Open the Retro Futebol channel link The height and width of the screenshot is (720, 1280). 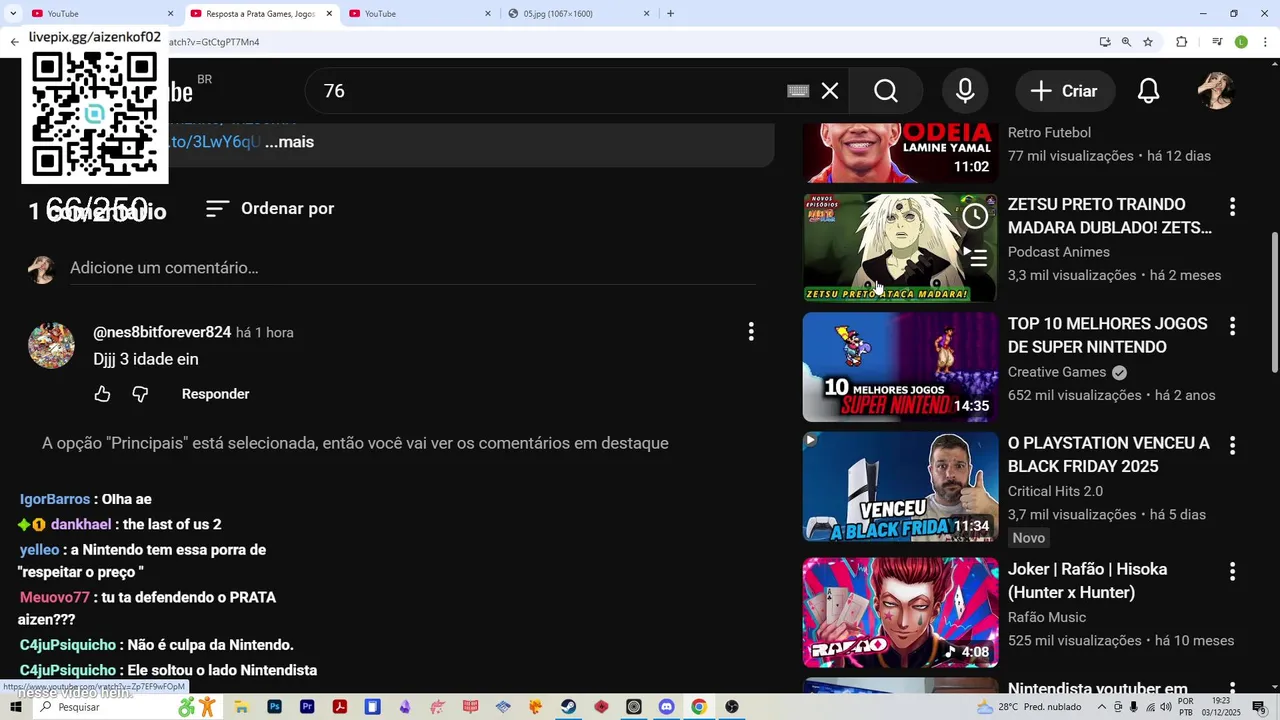point(1049,132)
